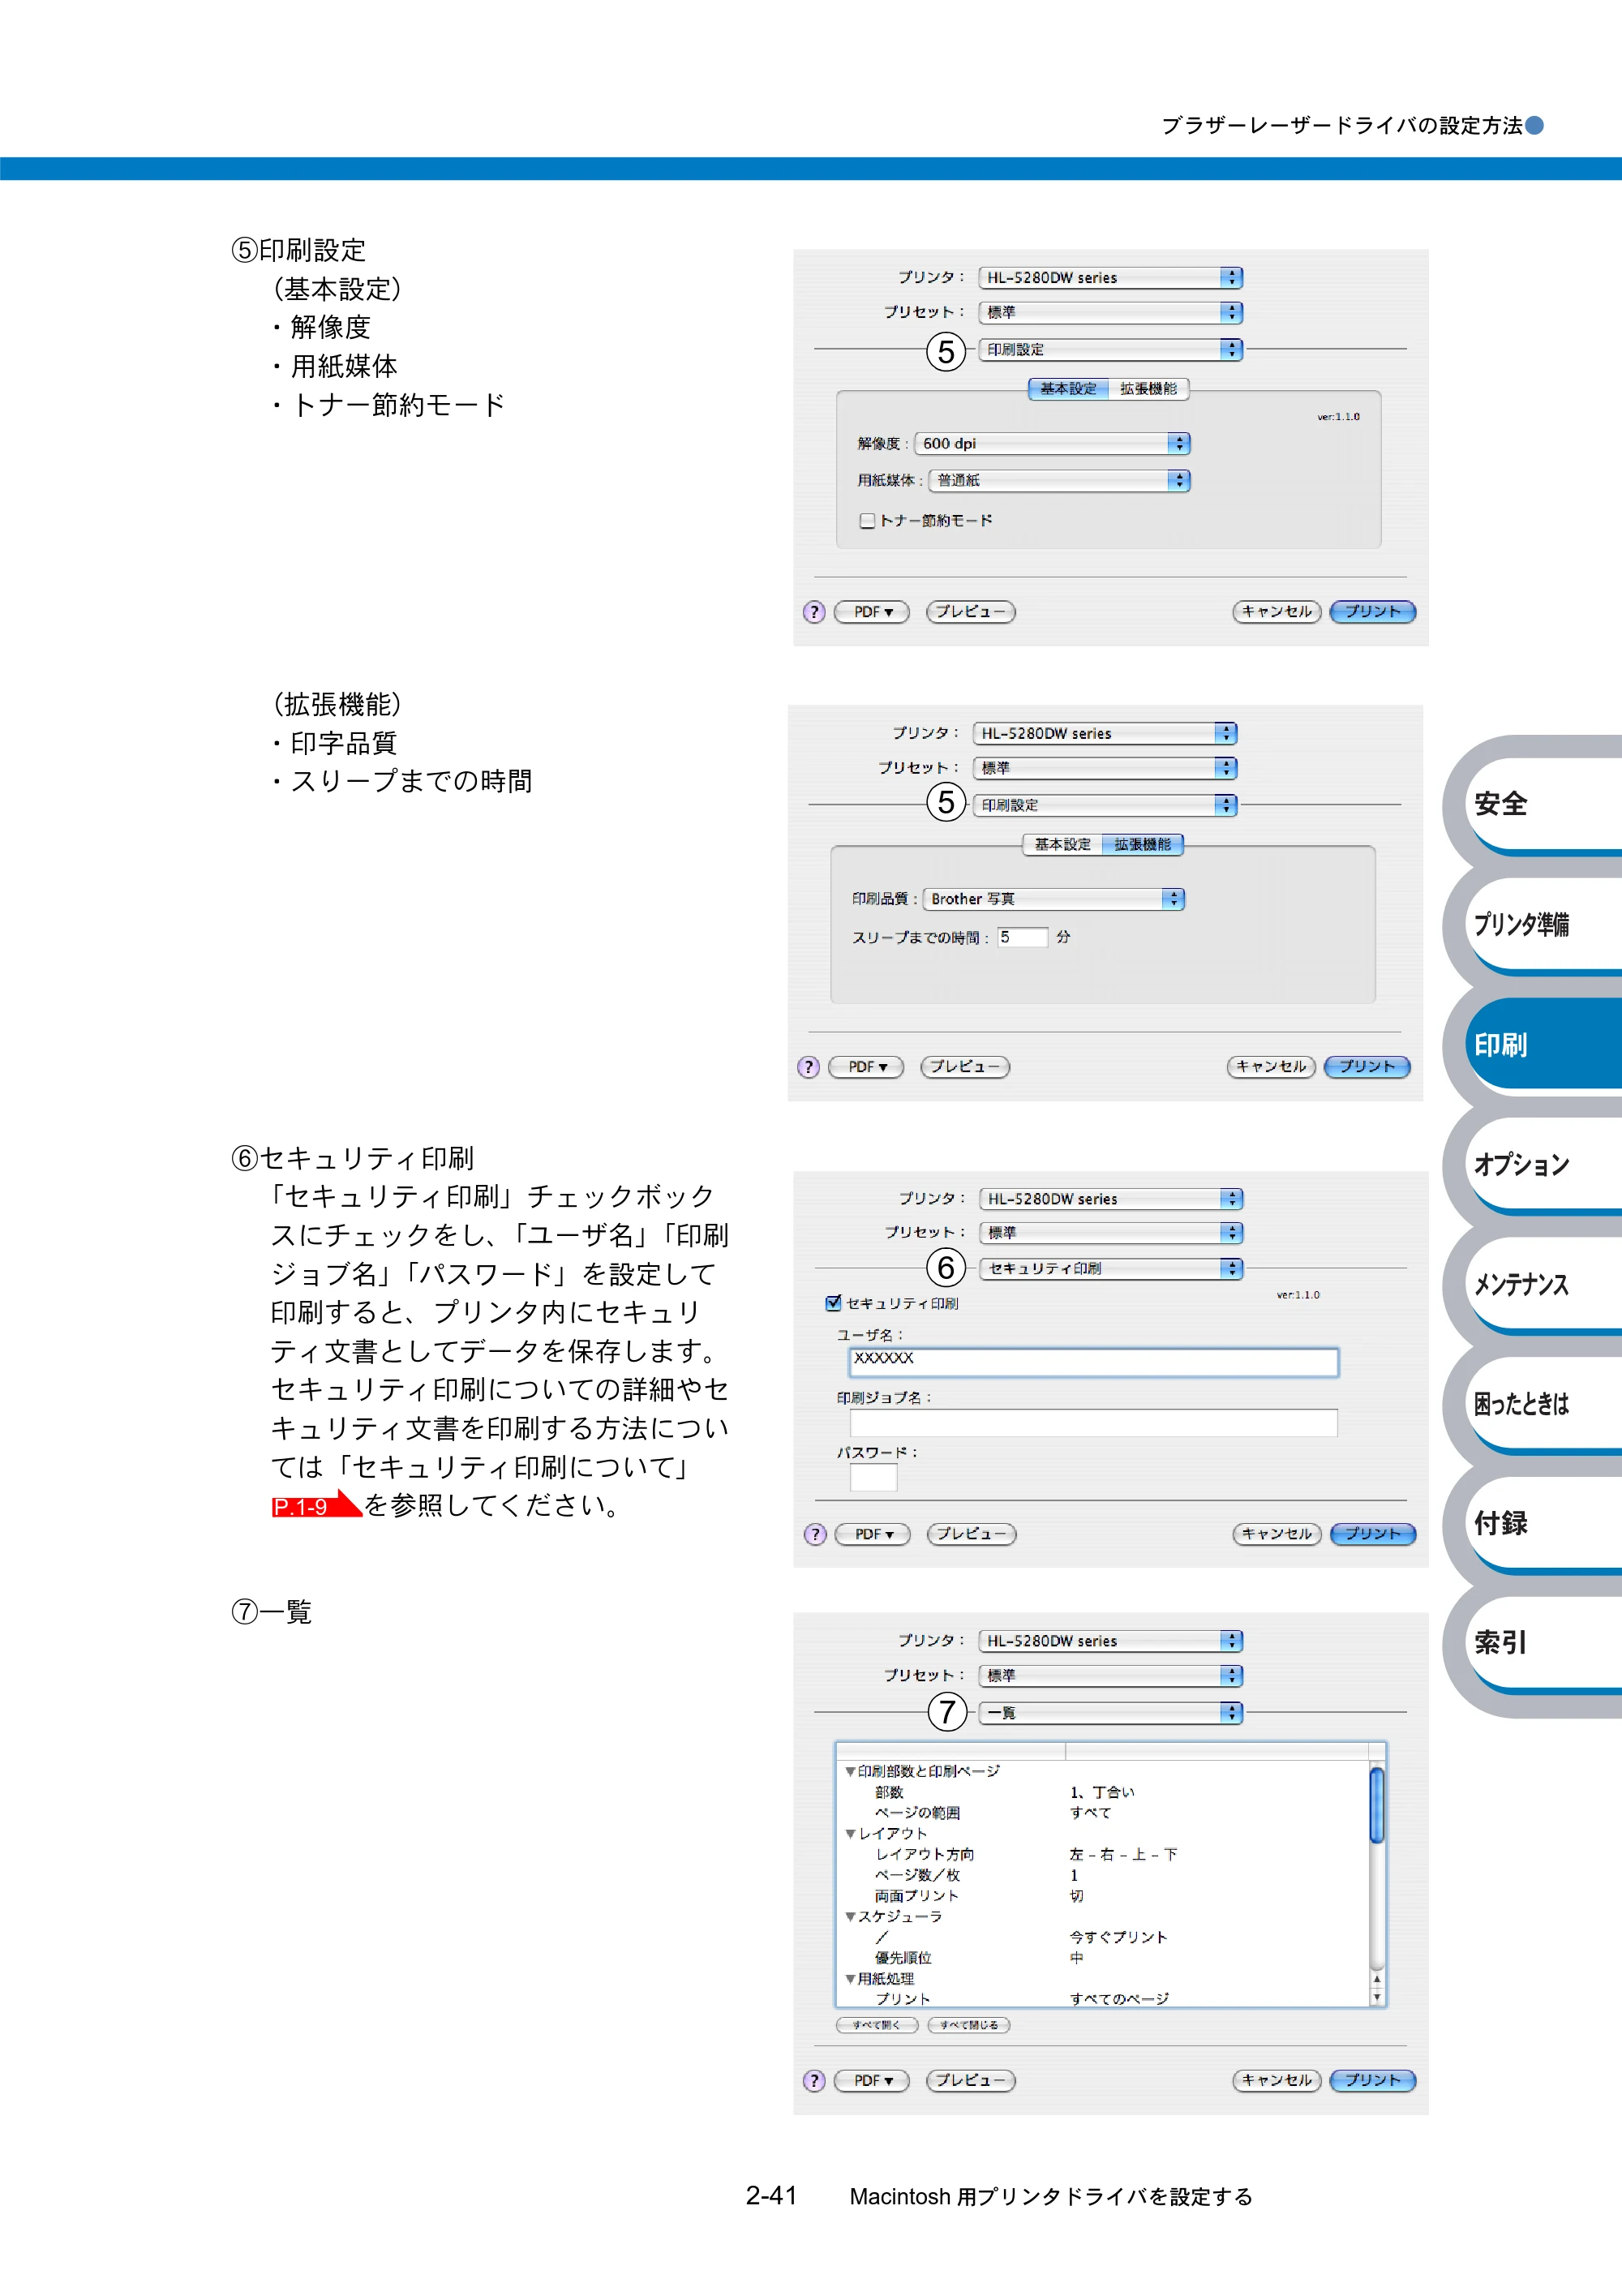Click the scroll up arrow in the summary list
Screen dimensions: 1622x2296
pyautogui.click(x=1377, y=1979)
